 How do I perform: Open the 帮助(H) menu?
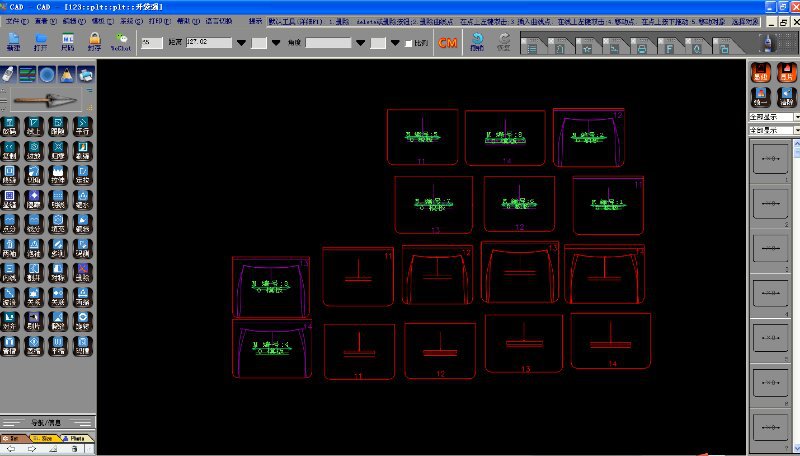(x=188, y=21)
